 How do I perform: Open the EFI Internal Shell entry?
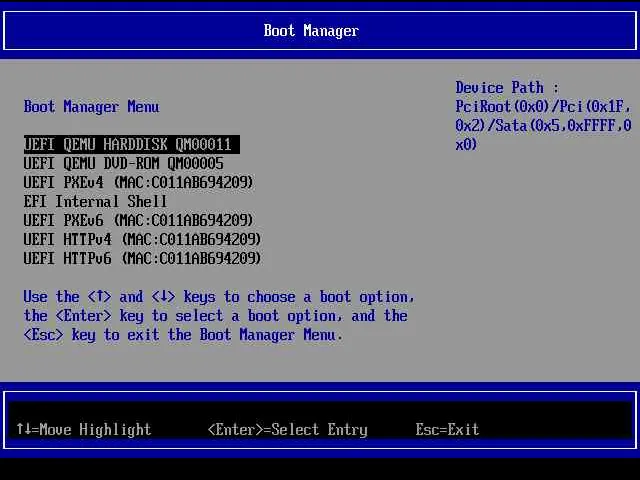95,202
